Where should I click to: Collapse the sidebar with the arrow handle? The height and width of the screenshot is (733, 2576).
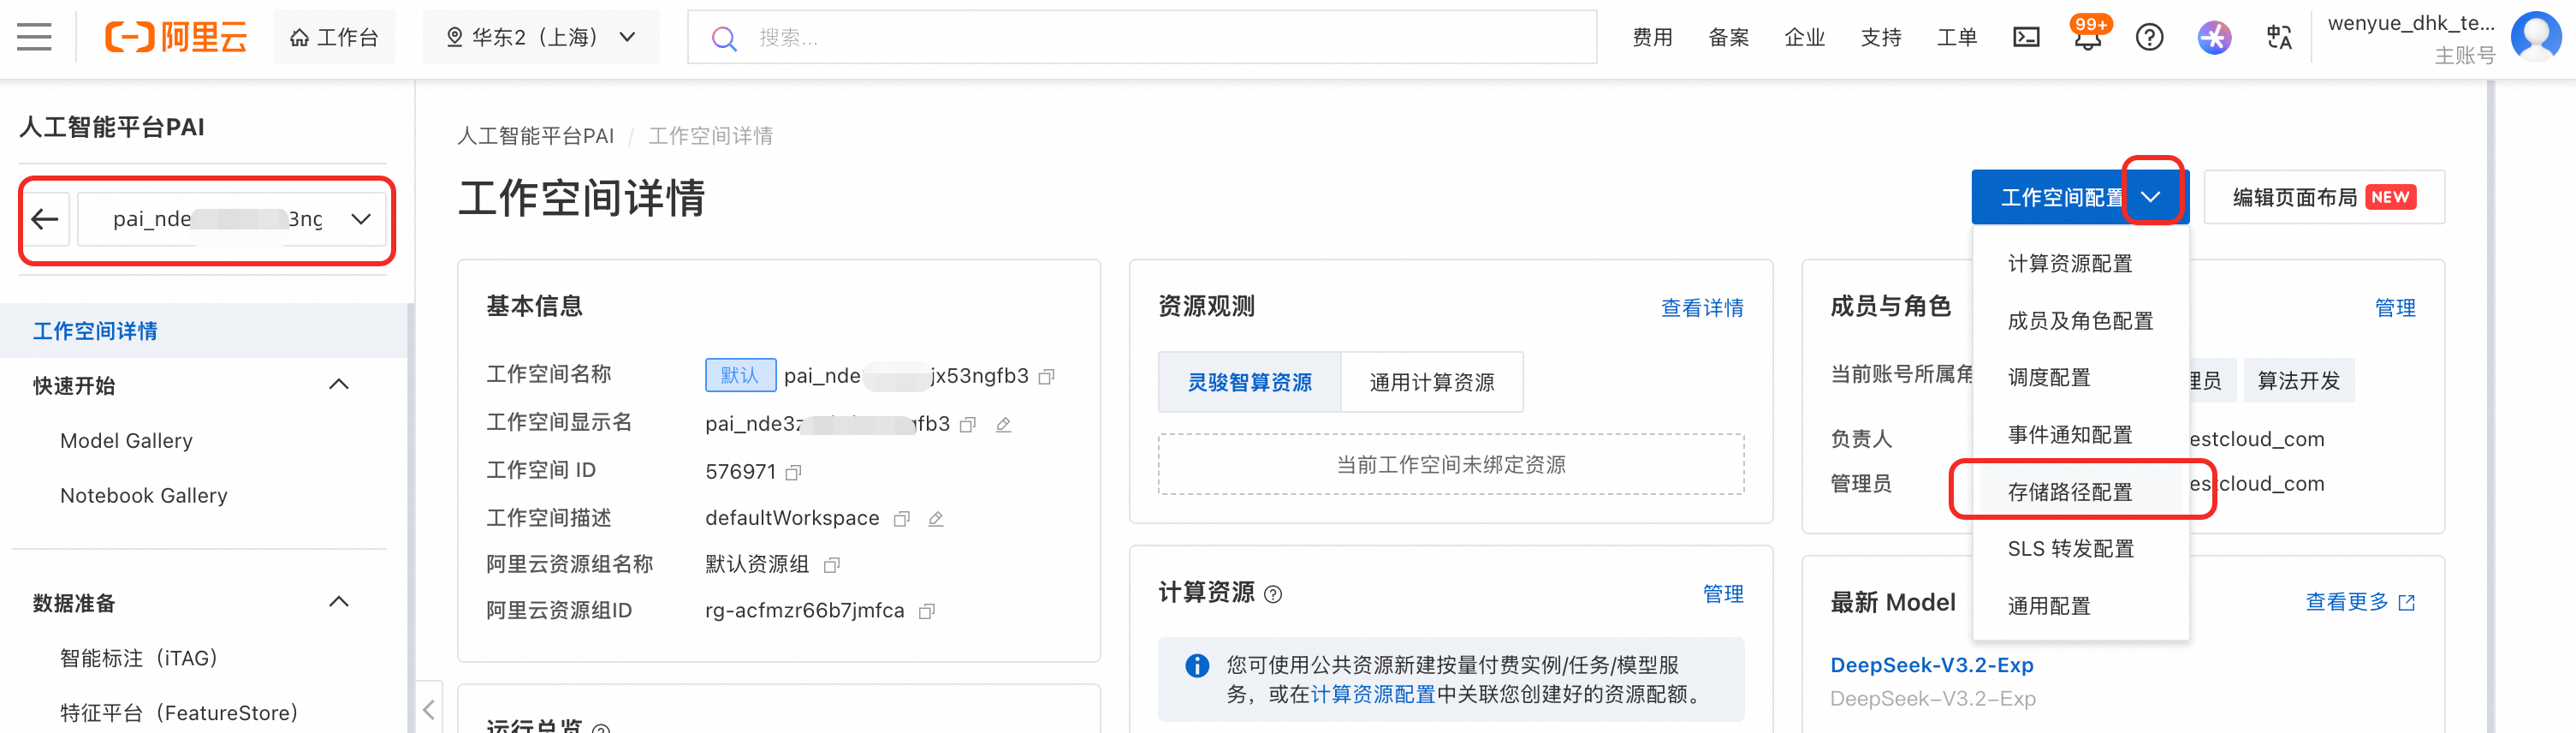pyautogui.click(x=428, y=710)
